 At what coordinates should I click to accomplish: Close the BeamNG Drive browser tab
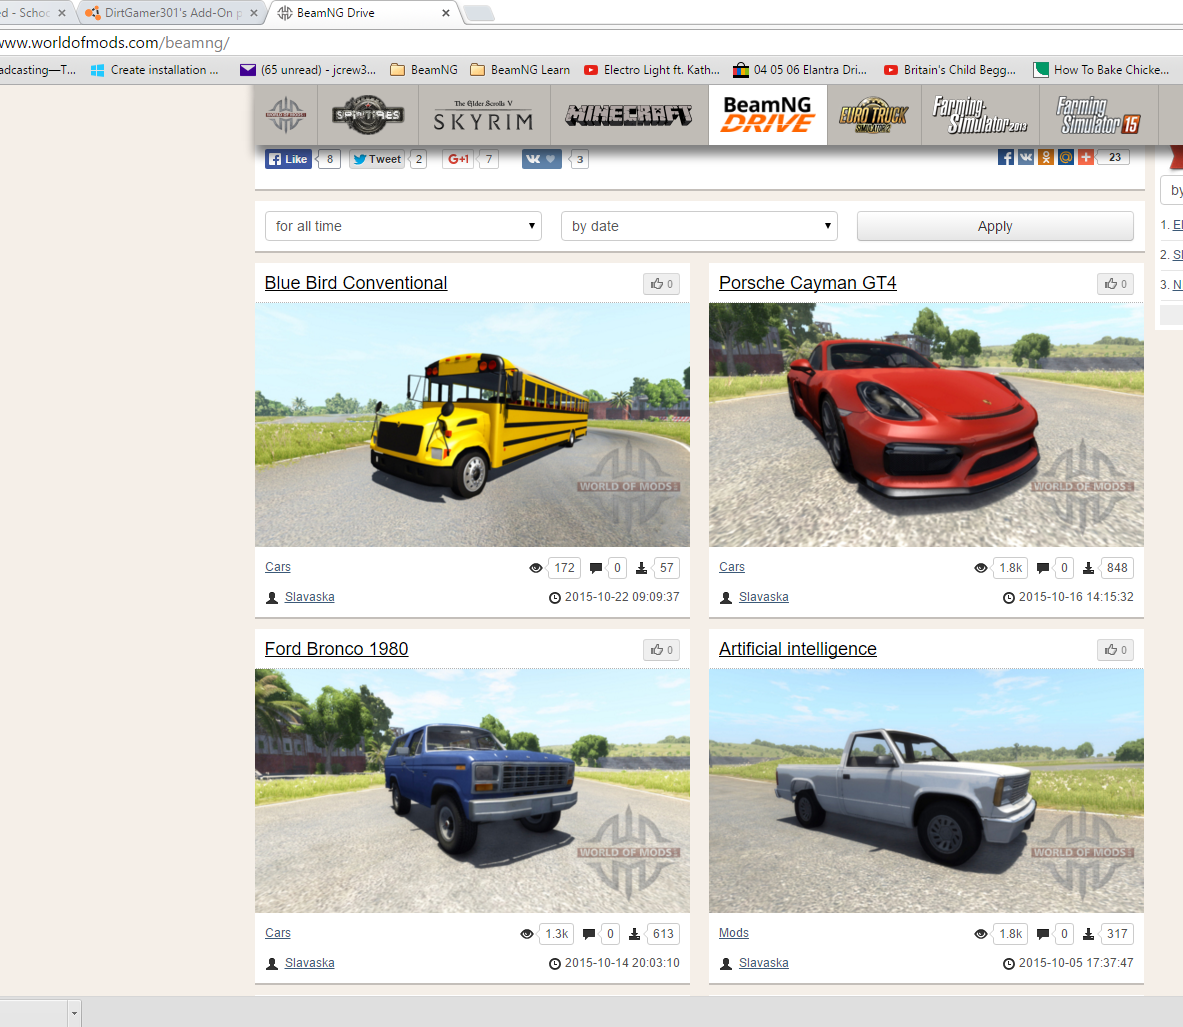coord(446,13)
